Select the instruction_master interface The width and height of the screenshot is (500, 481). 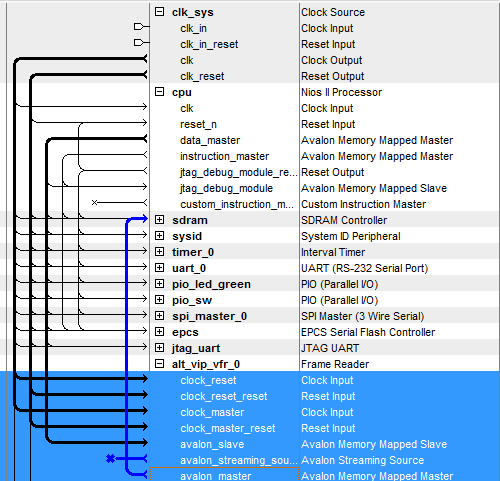[224, 156]
